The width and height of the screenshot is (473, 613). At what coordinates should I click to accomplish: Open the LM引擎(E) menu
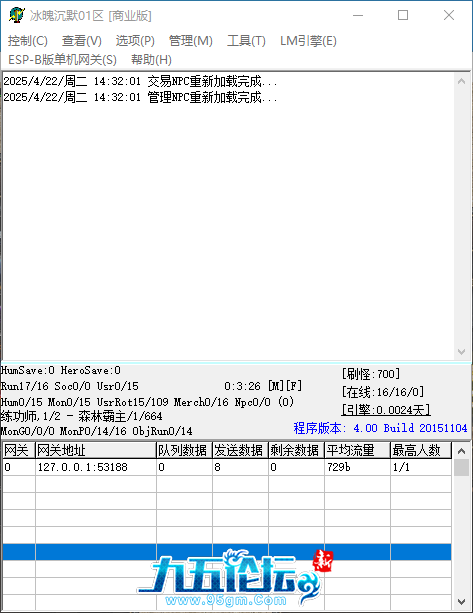coord(308,41)
